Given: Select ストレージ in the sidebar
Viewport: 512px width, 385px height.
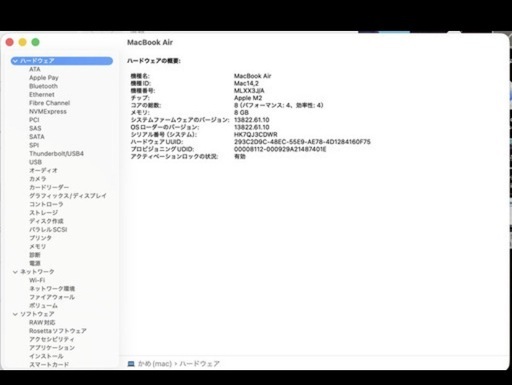Looking at the screenshot, I should coord(44,213).
